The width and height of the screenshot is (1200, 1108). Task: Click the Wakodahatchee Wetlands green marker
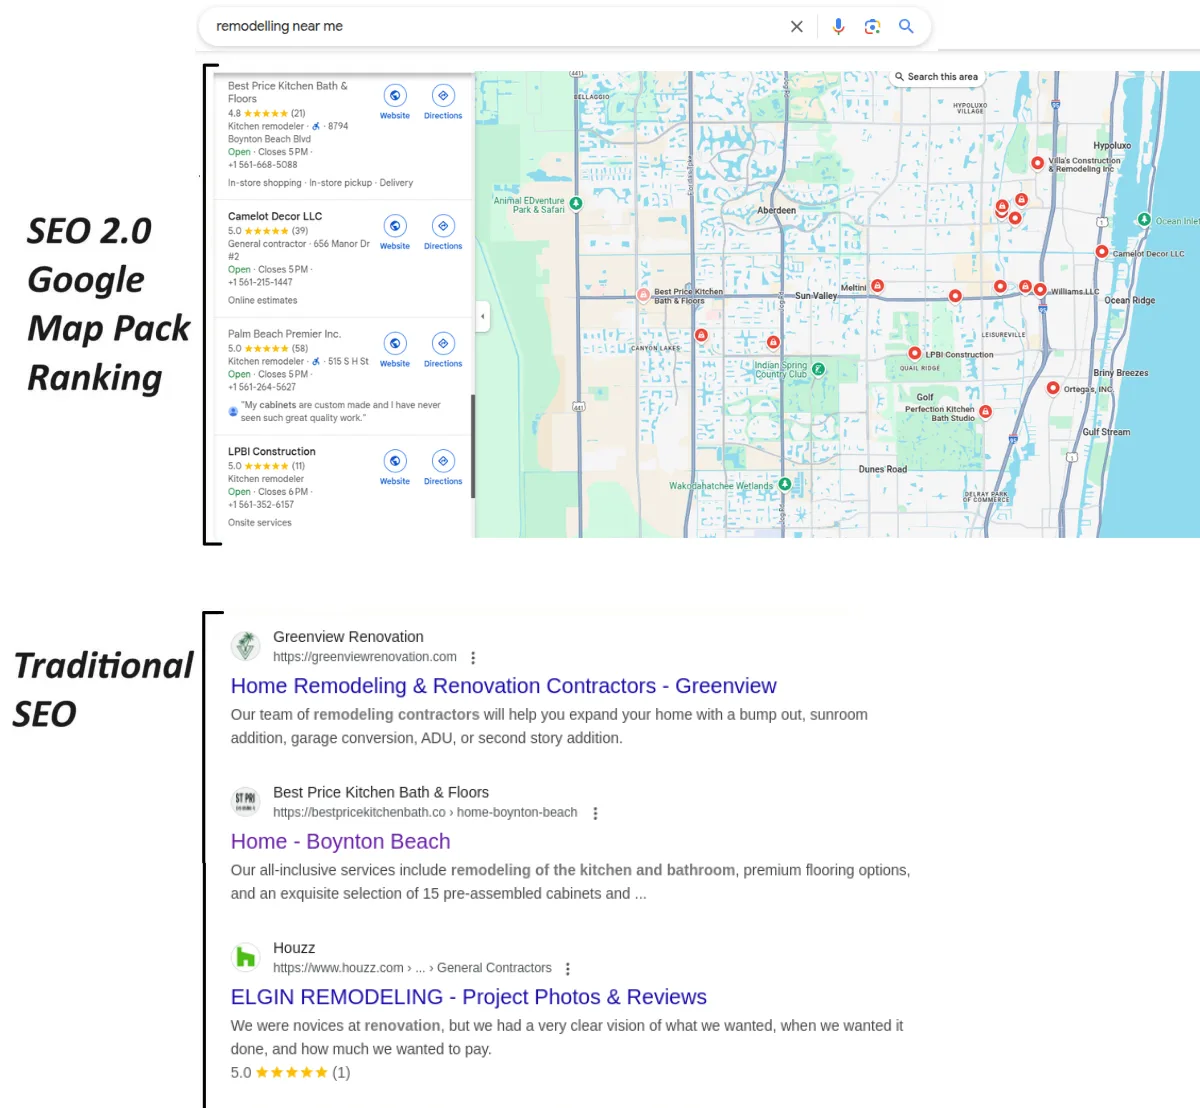tap(785, 484)
